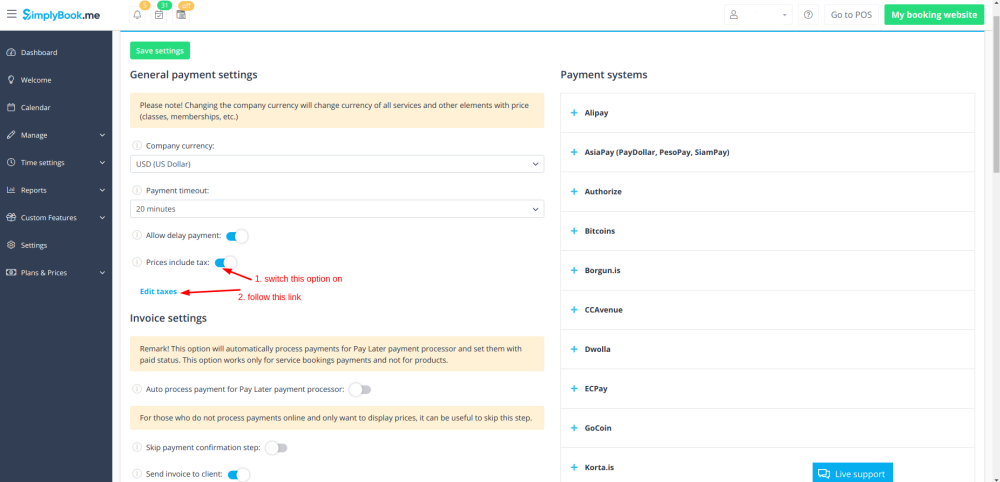Follow the Edit taxes link
Screen dimensions: 1000x482
[x=158, y=292]
